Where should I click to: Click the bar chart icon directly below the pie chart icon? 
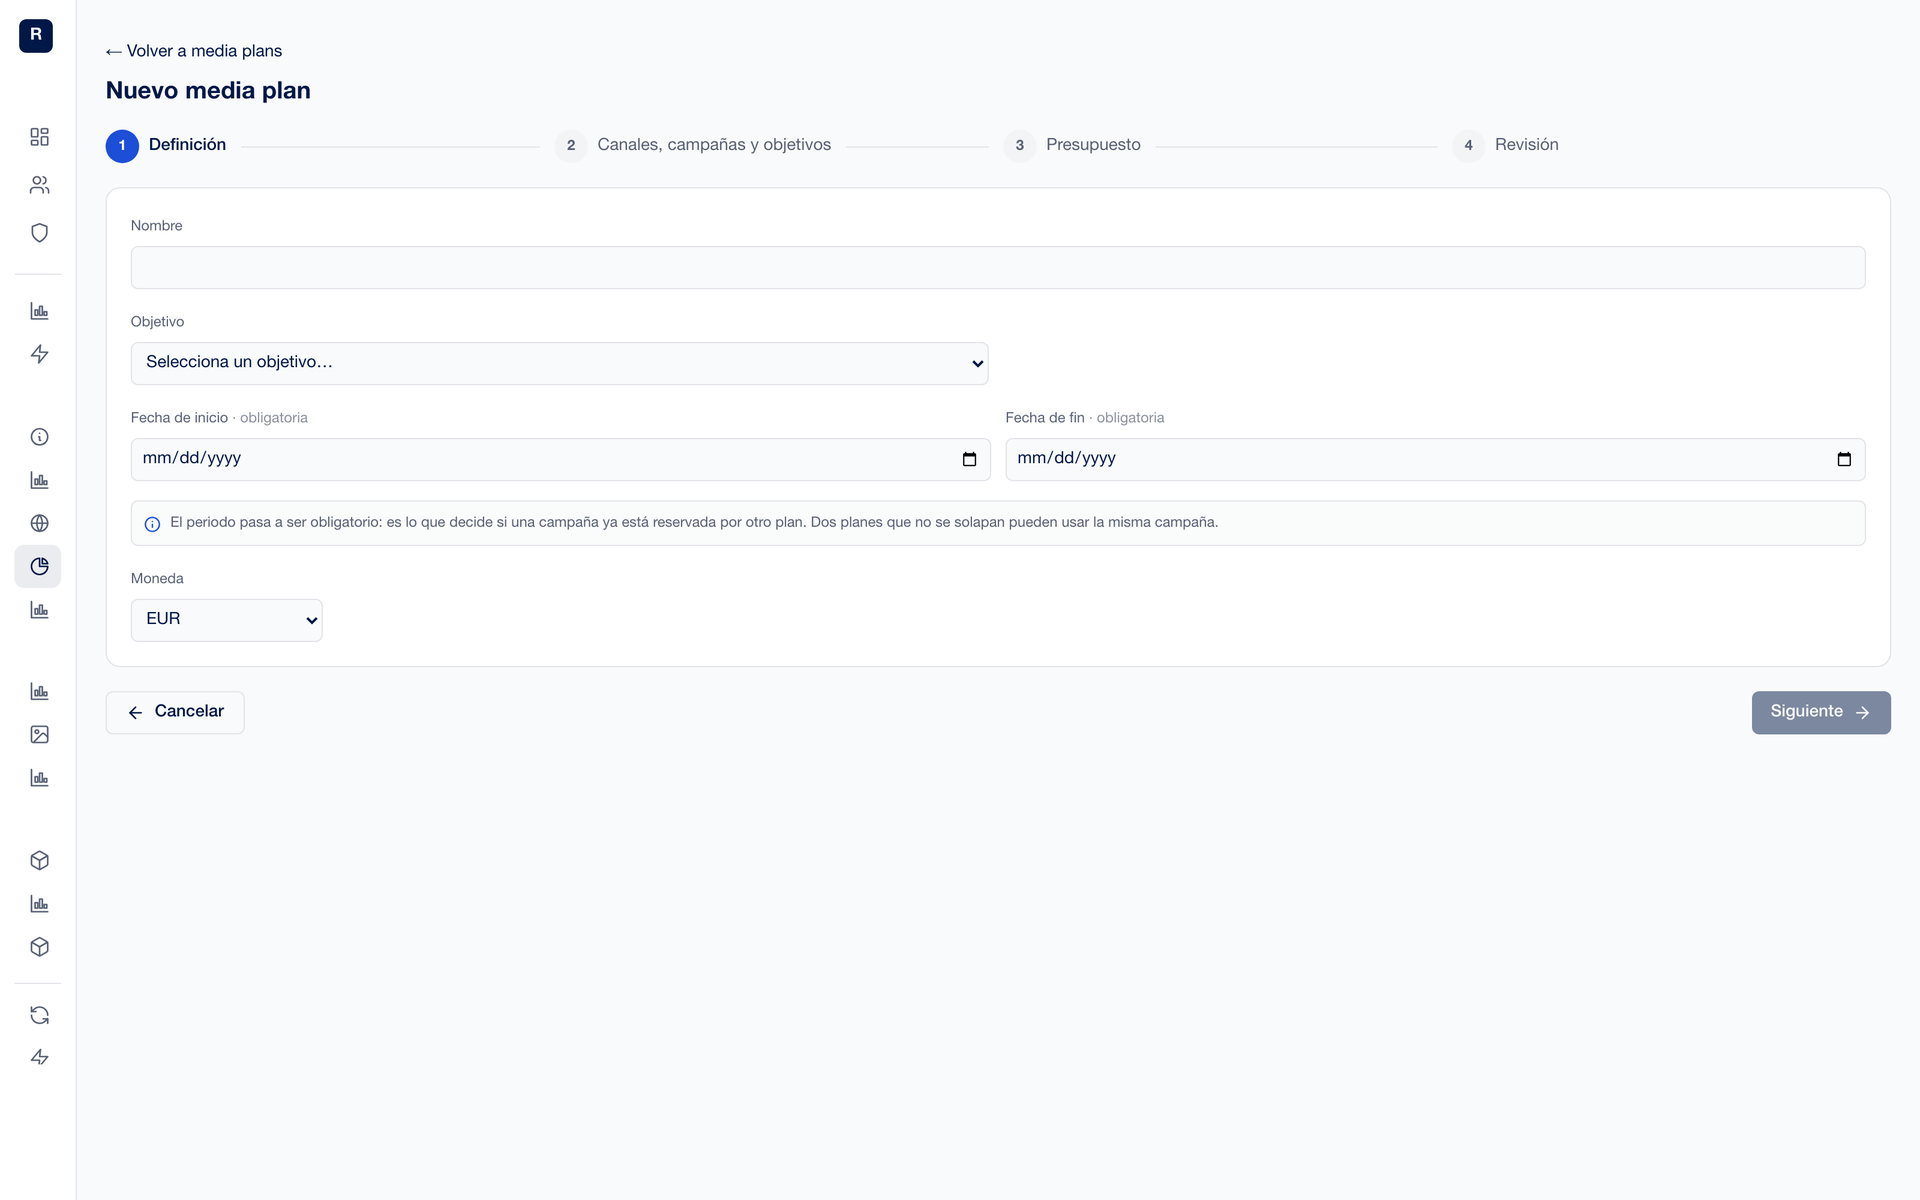(x=39, y=610)
